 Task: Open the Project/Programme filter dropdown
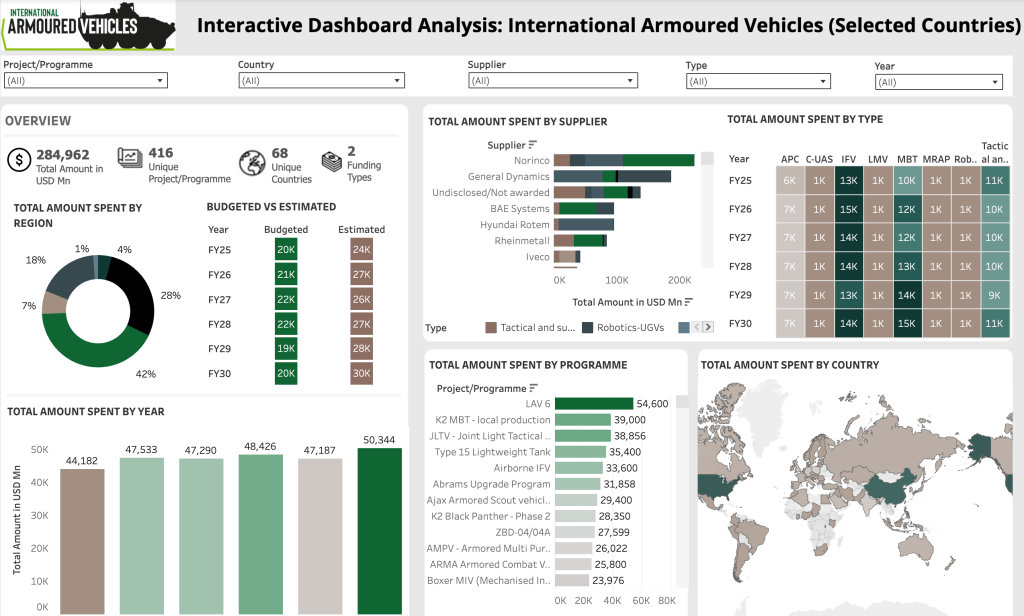(86, 80)
